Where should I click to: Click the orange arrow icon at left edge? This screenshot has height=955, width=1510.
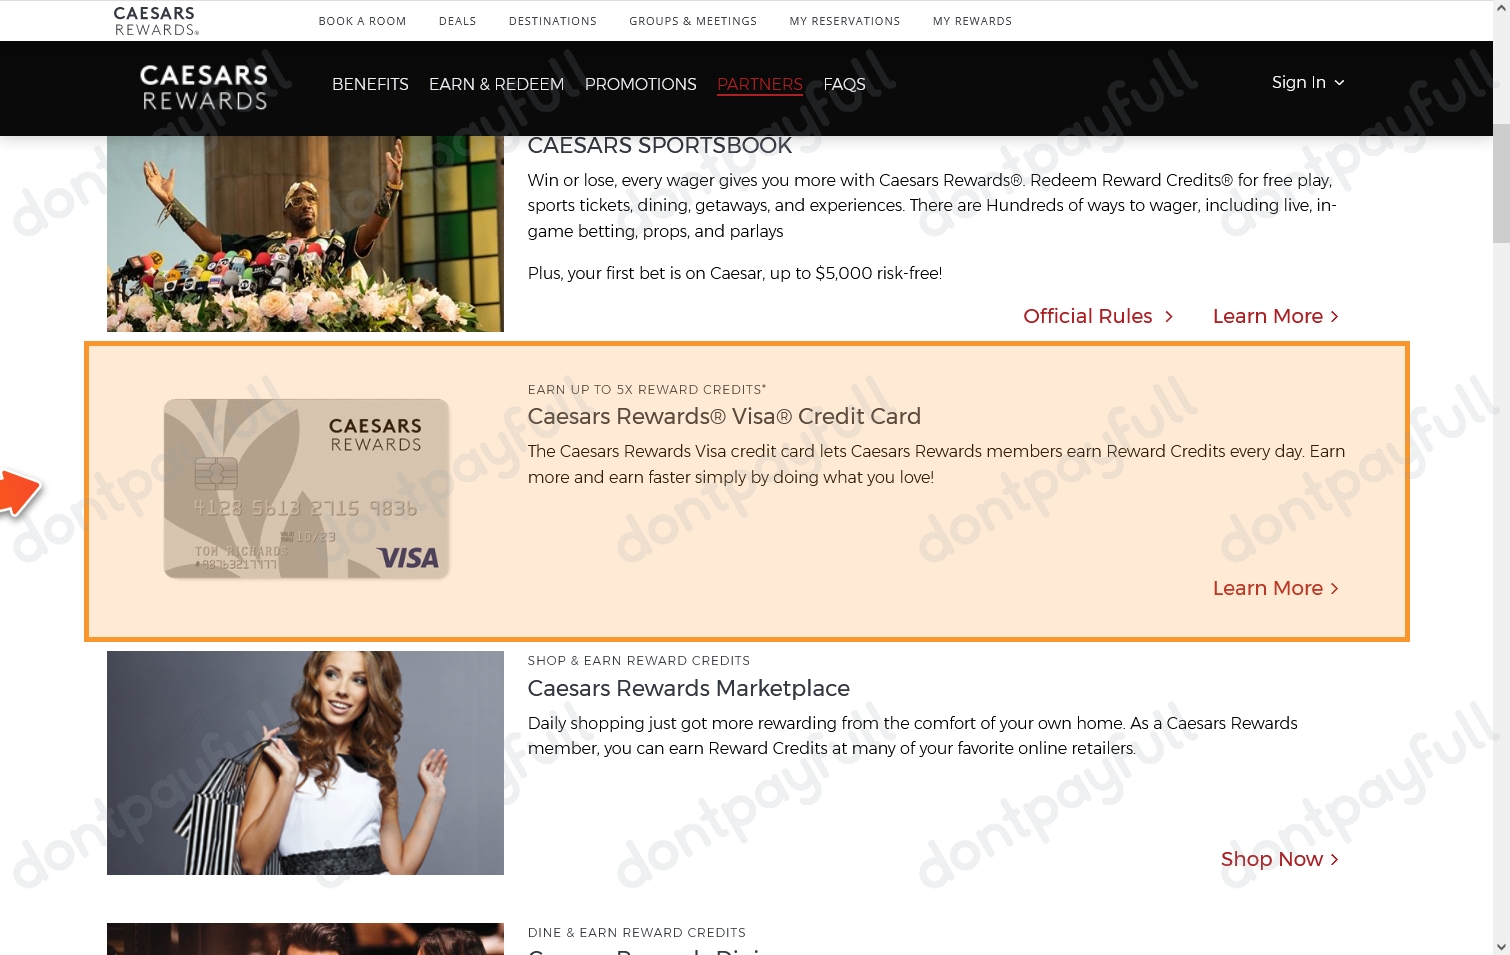pos(18,492)
